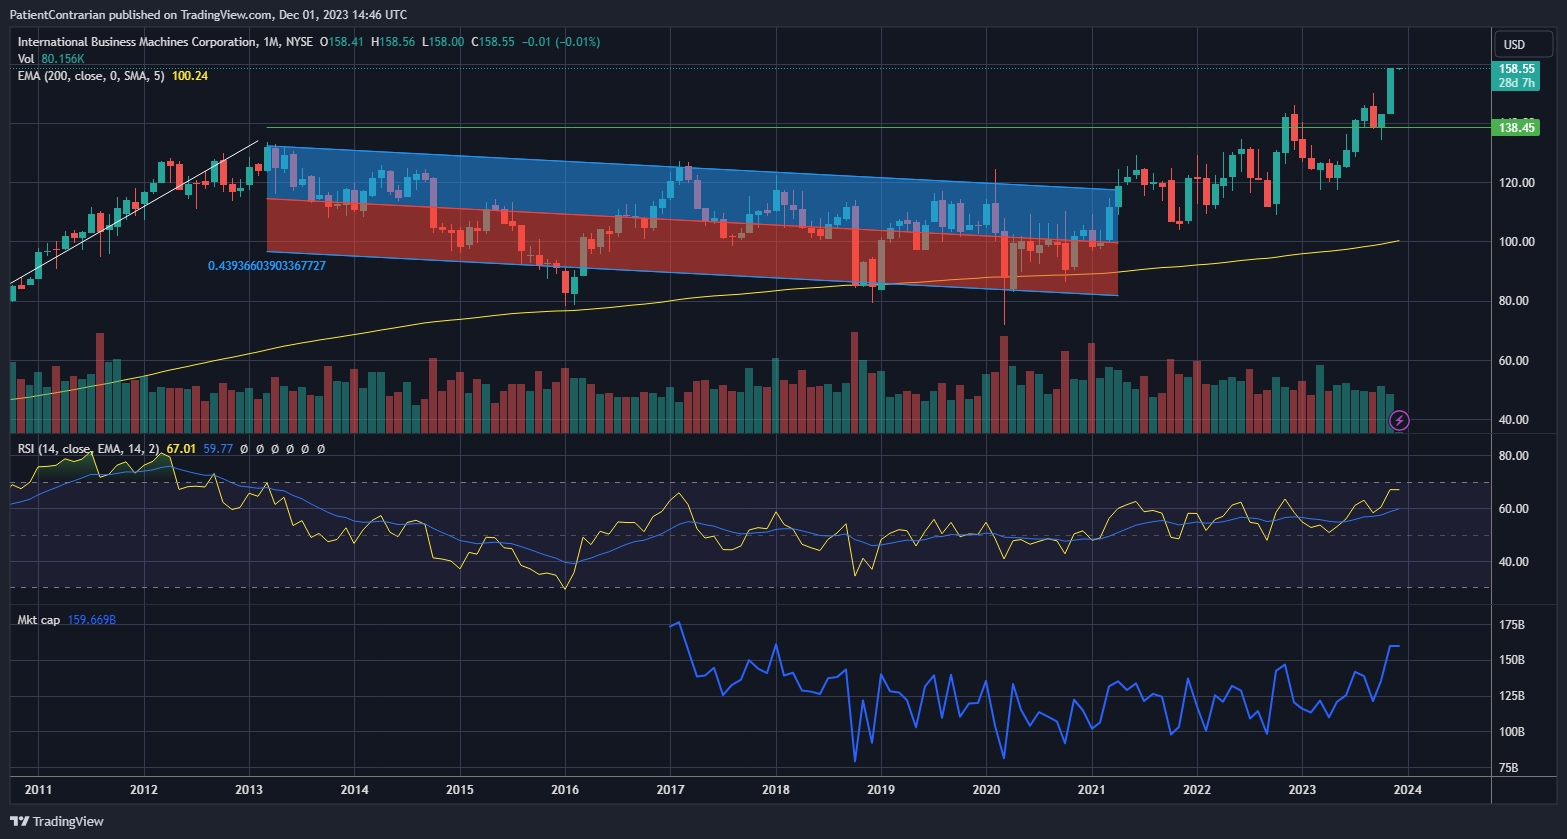Image resolution: width=1567 pixels, height=839 pixels.
Task: Click the high value H158.56
Action: (391, 42)
